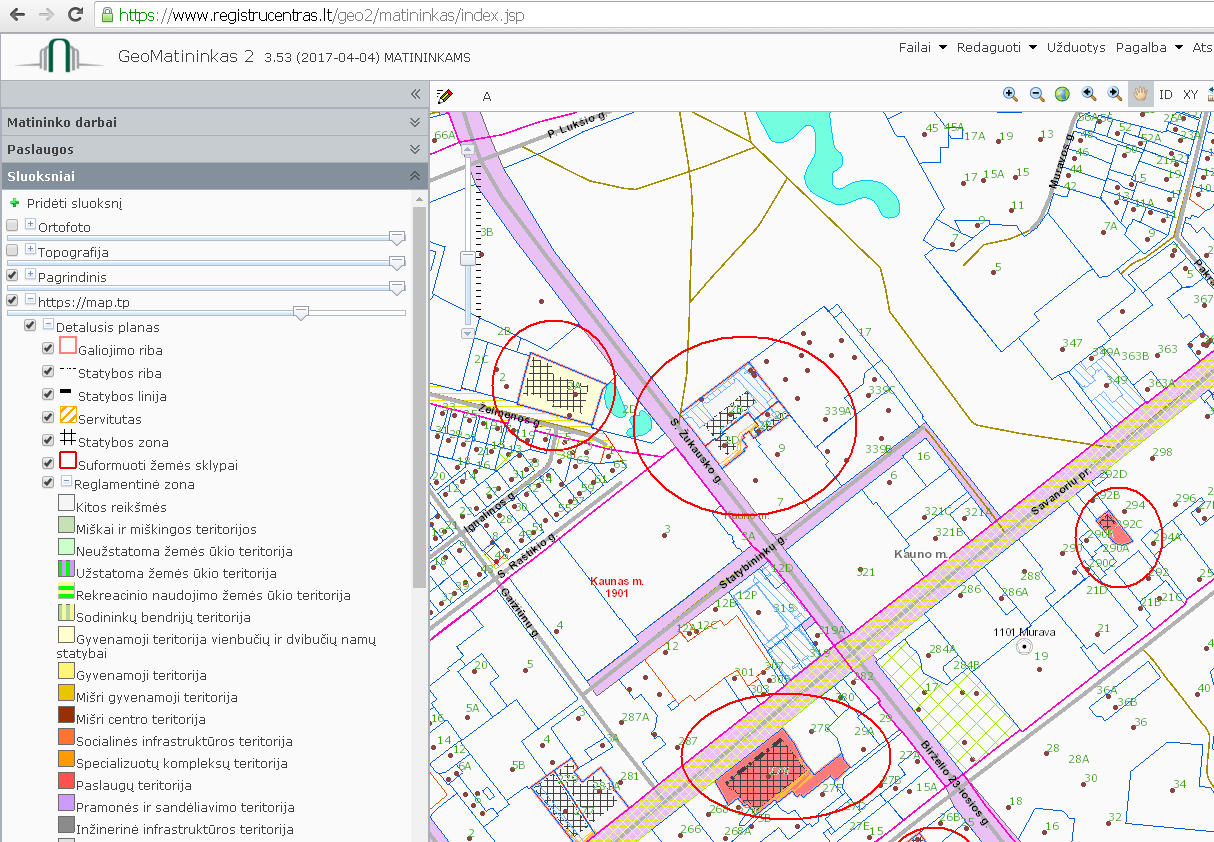This screenshot has height=842, width=1214.
Task: Expand the Matininko darbai panel
Action: [x=414, y=122]
